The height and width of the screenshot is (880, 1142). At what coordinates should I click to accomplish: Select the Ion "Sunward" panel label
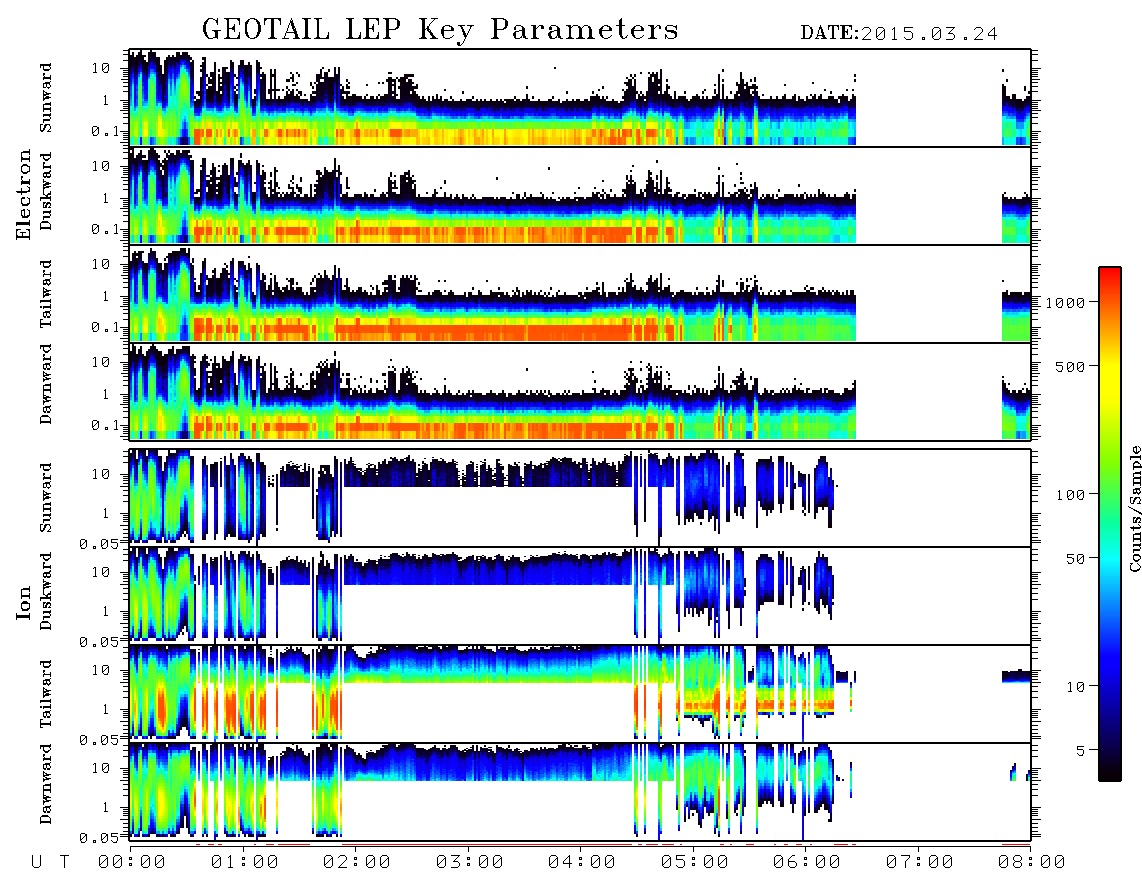(45, 498)
